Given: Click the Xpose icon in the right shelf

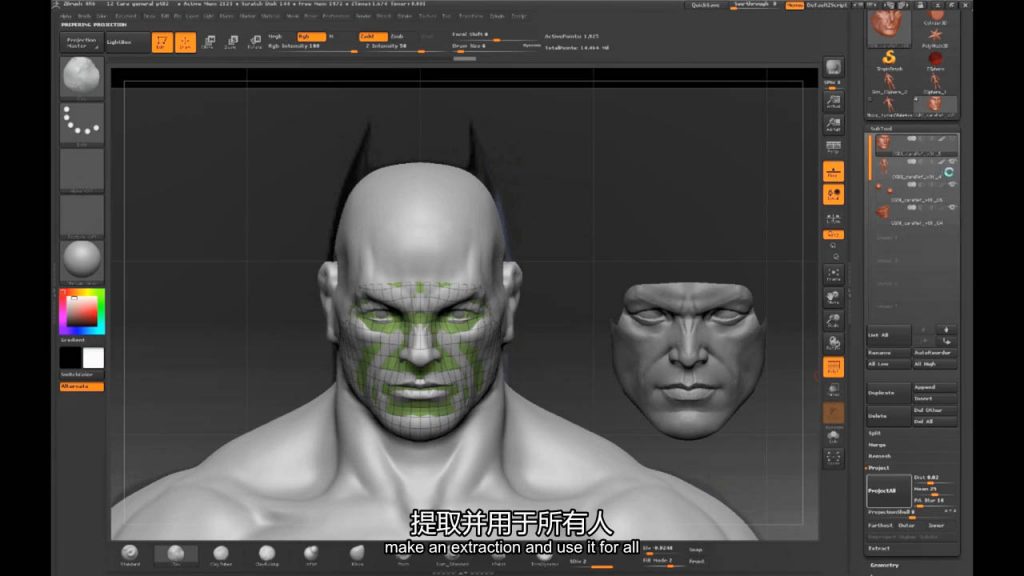Looking at the screenshot, I should tap(833, 457).
